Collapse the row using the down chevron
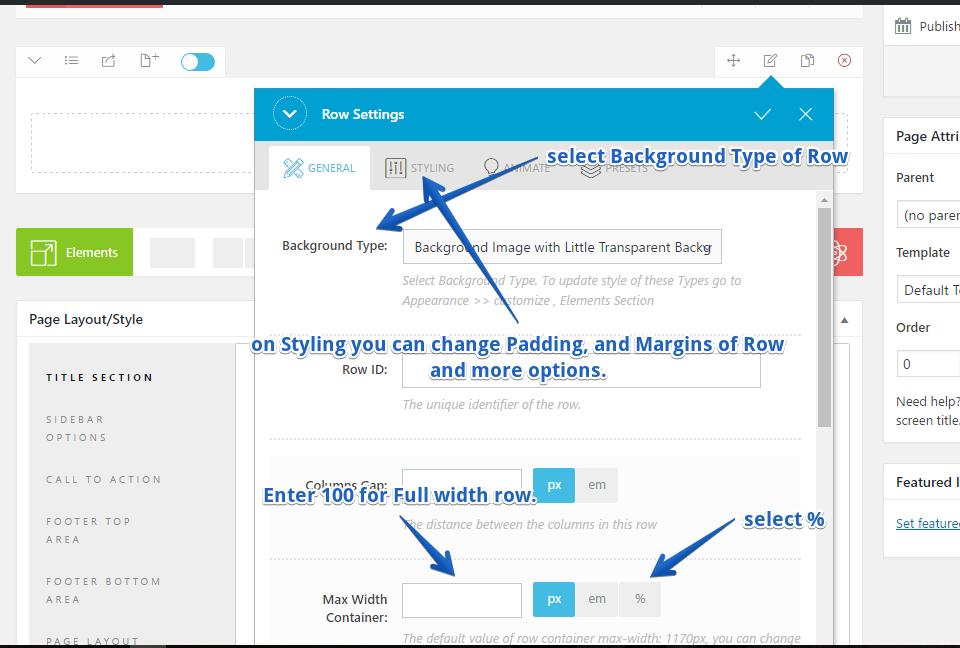 click(x=35, y=61)
